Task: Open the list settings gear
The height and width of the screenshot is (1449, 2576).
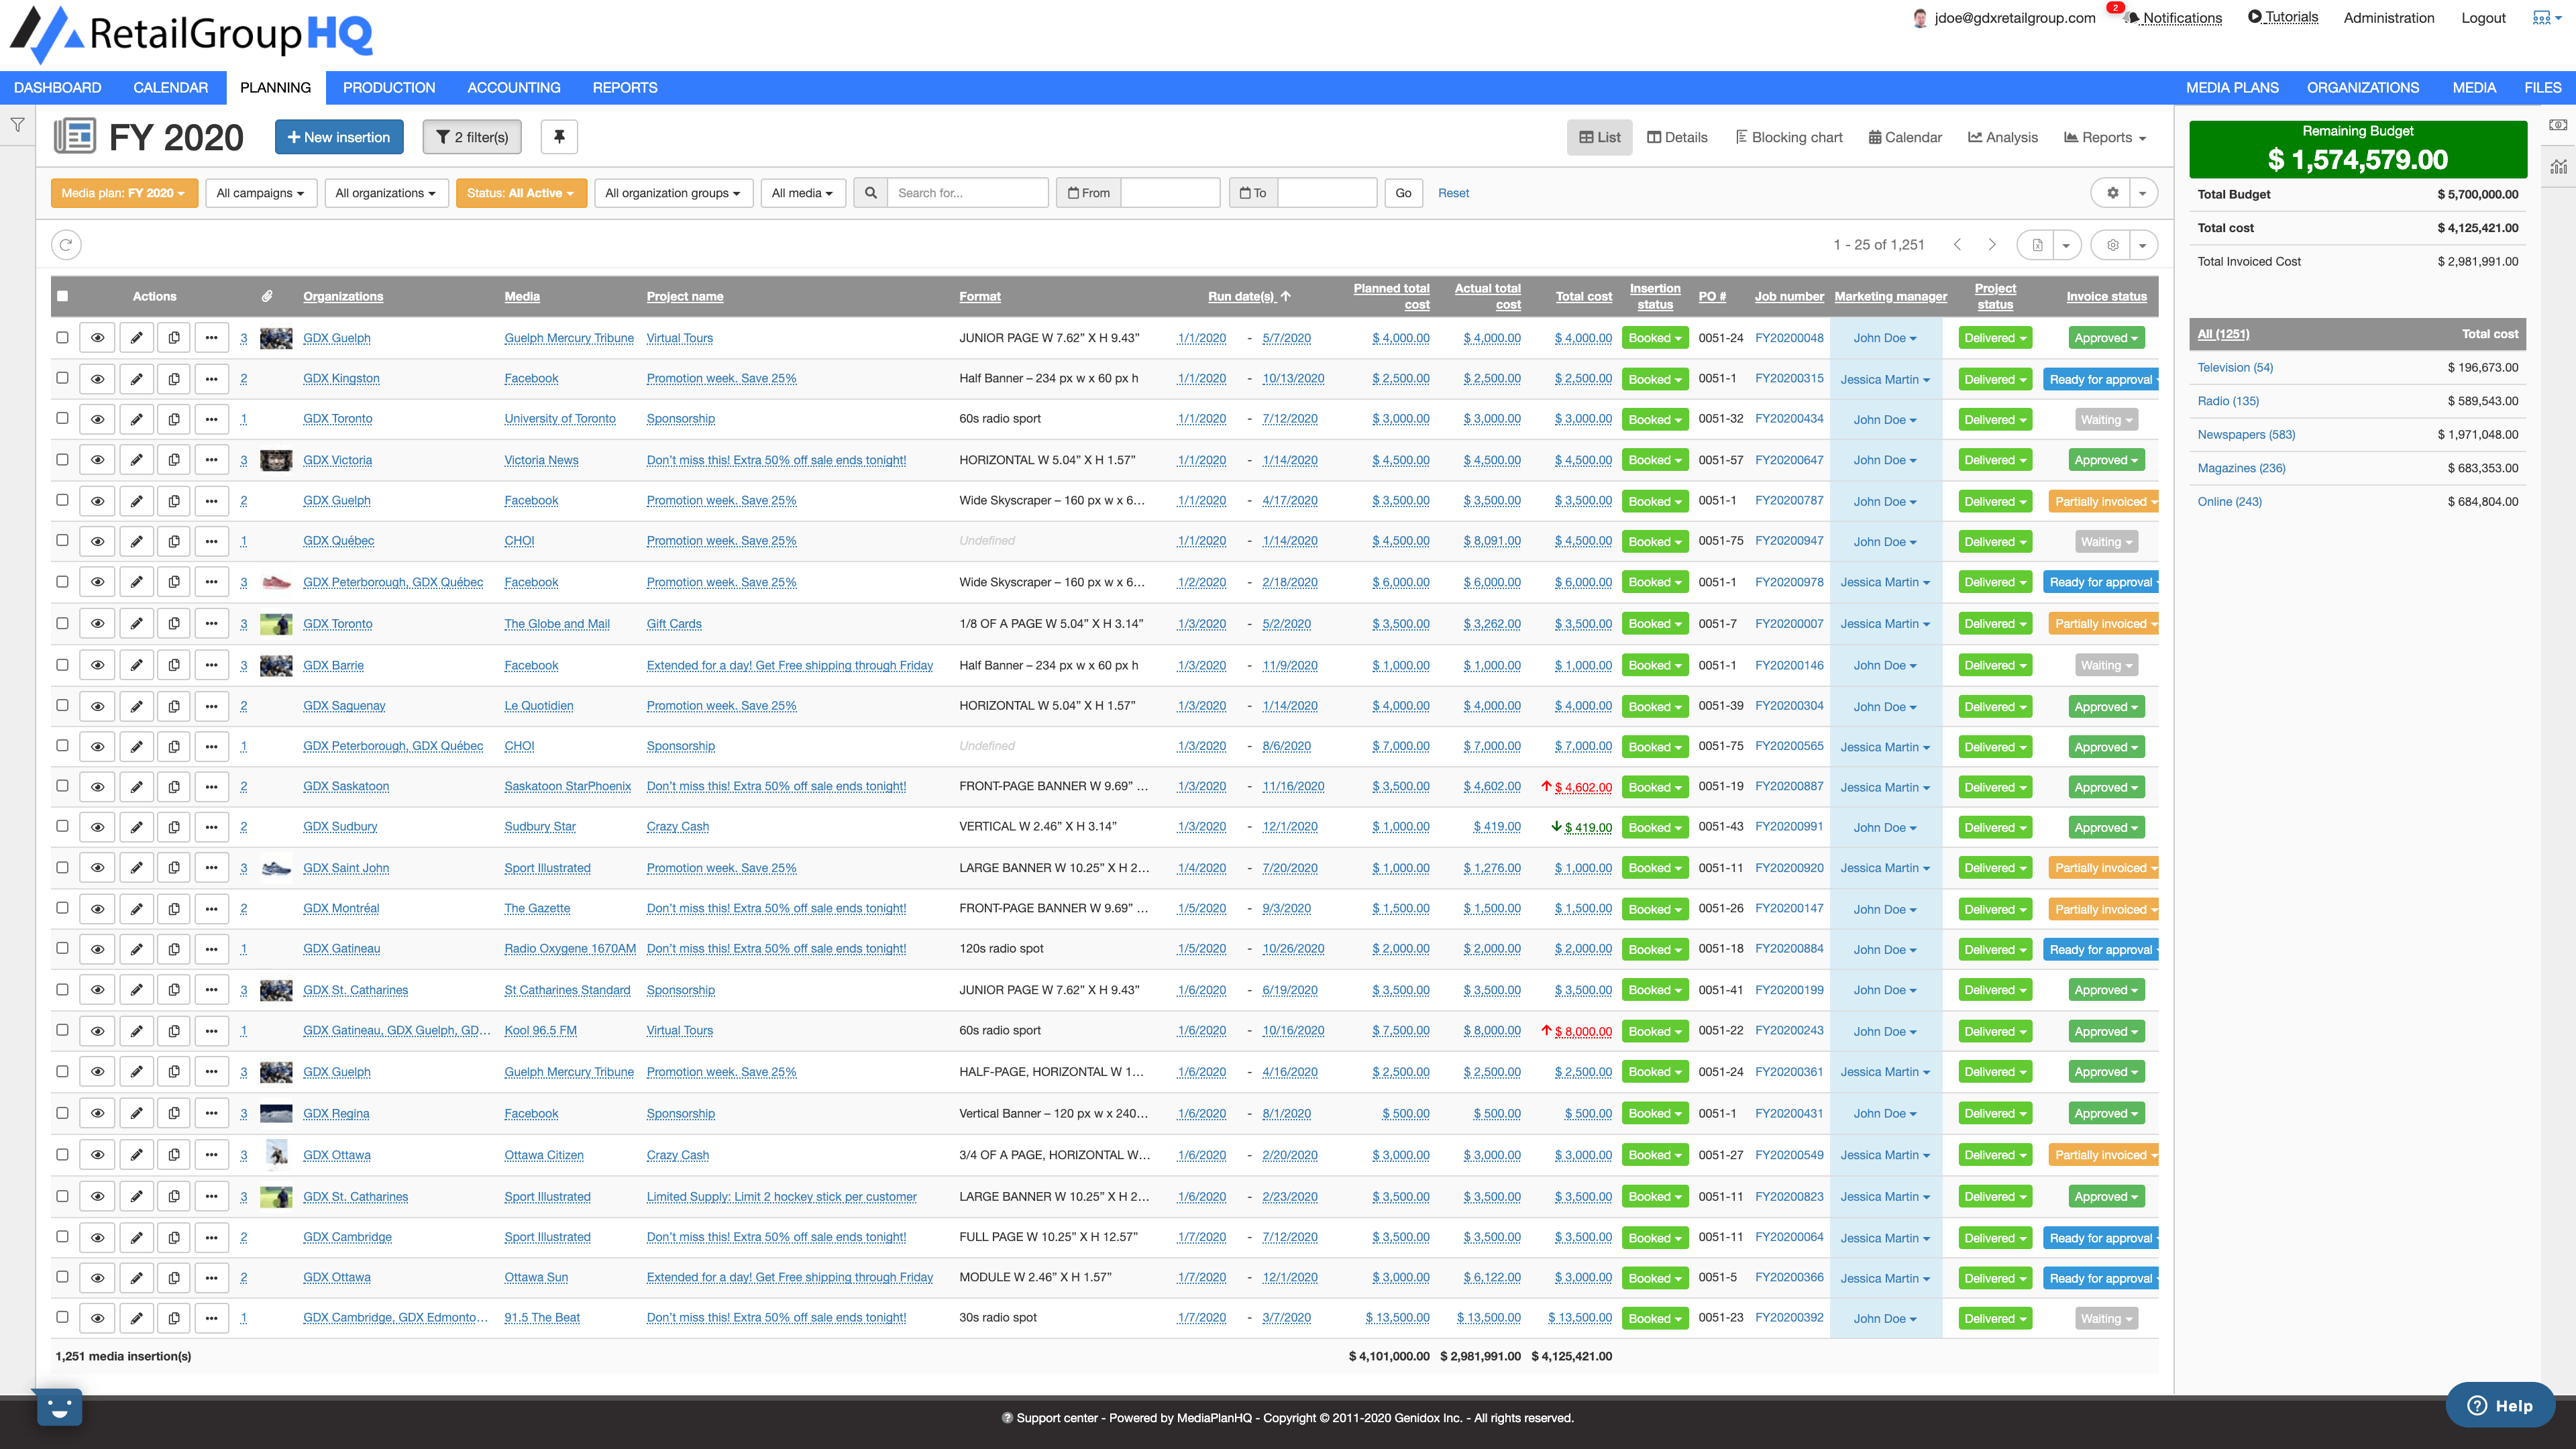Action: click(2113, 245)
